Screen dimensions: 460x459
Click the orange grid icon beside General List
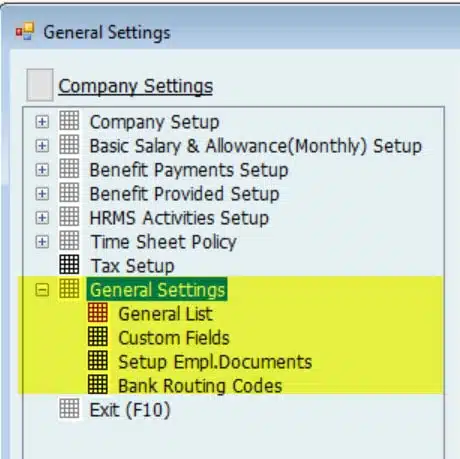(x=98, y=313)
